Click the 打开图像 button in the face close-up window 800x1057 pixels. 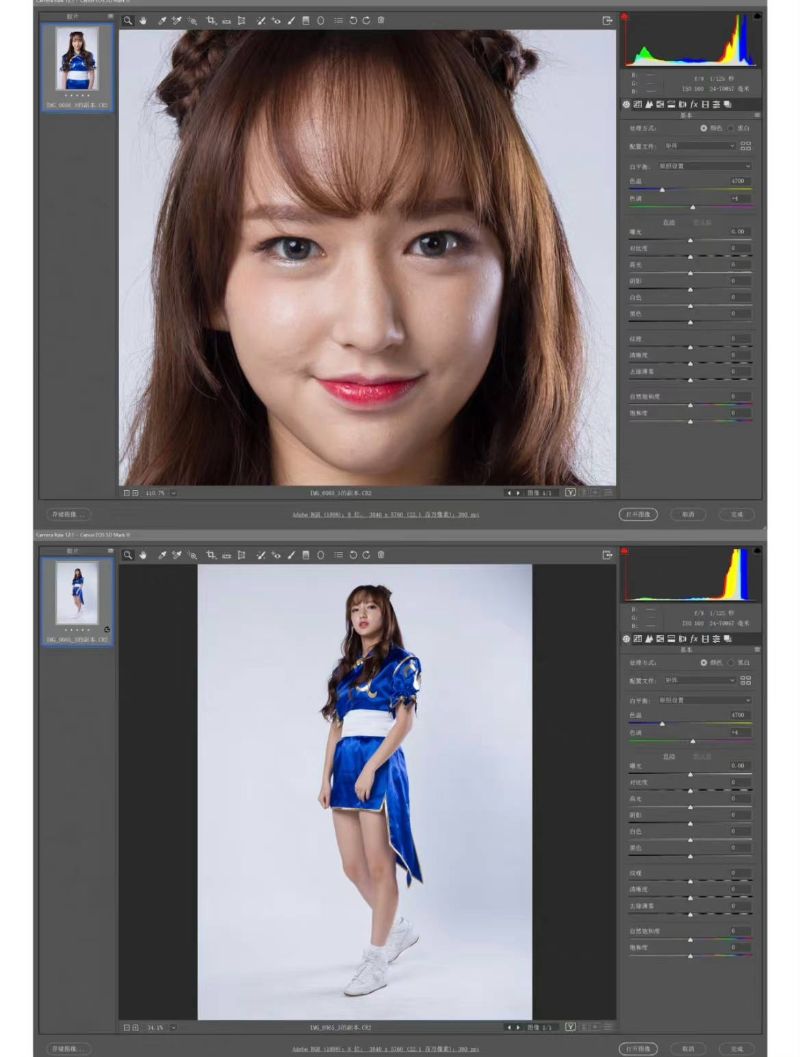click(x=638, y=514)
